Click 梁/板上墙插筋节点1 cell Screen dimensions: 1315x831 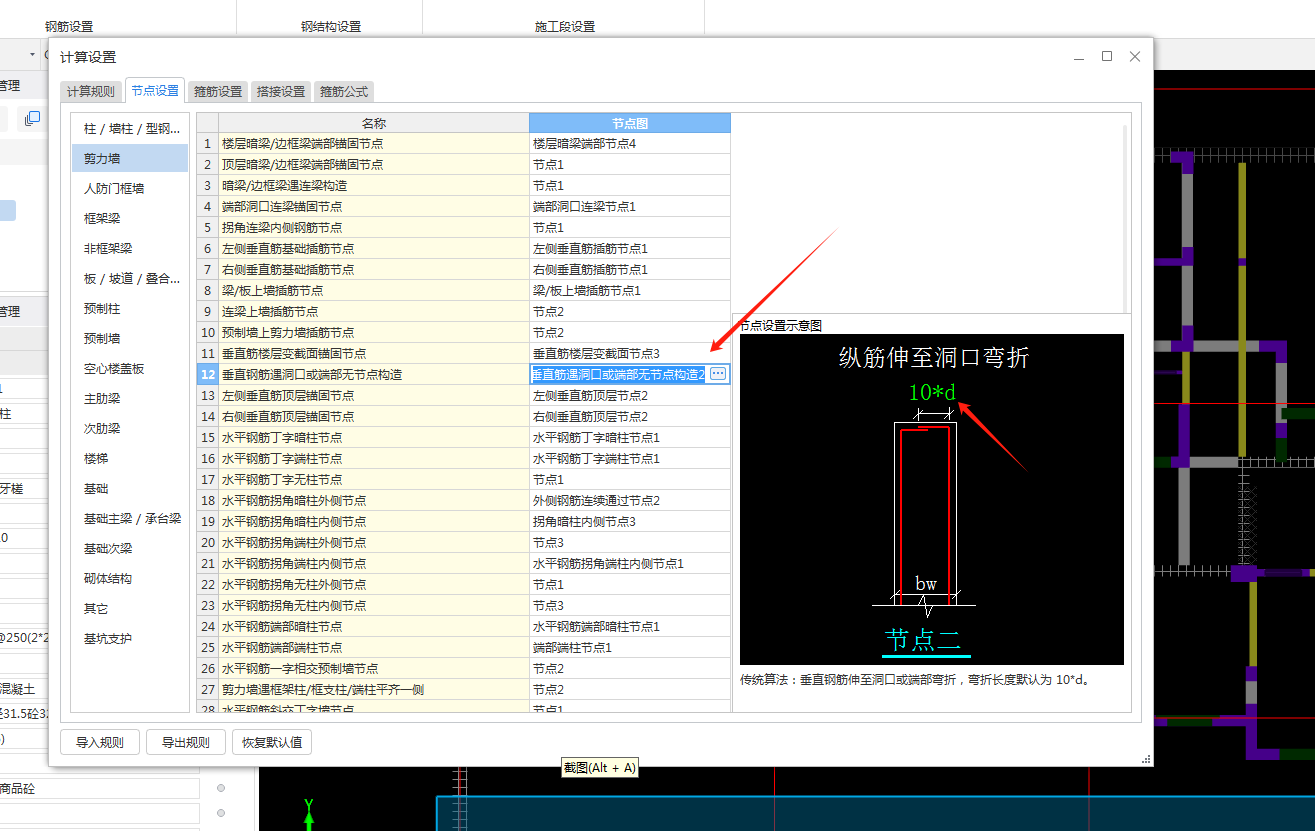coord(630,291)
